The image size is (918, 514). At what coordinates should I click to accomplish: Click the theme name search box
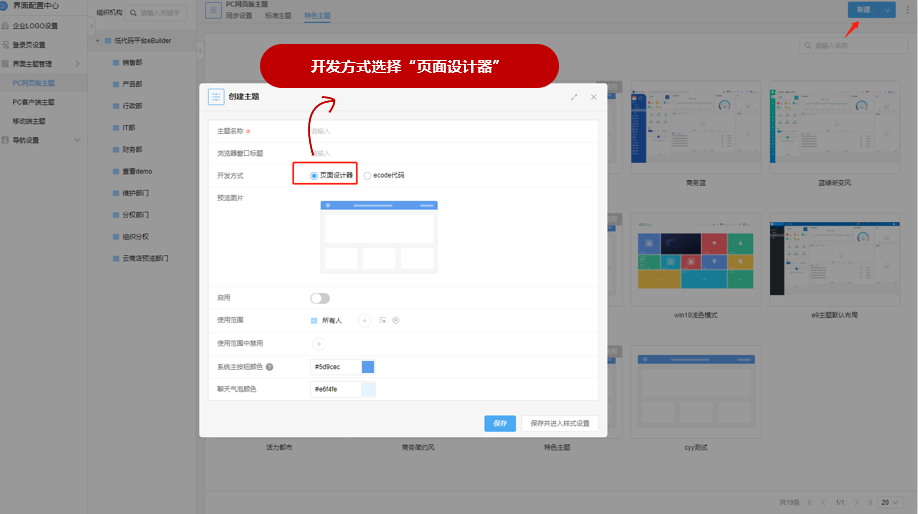[x=854, y=46]
